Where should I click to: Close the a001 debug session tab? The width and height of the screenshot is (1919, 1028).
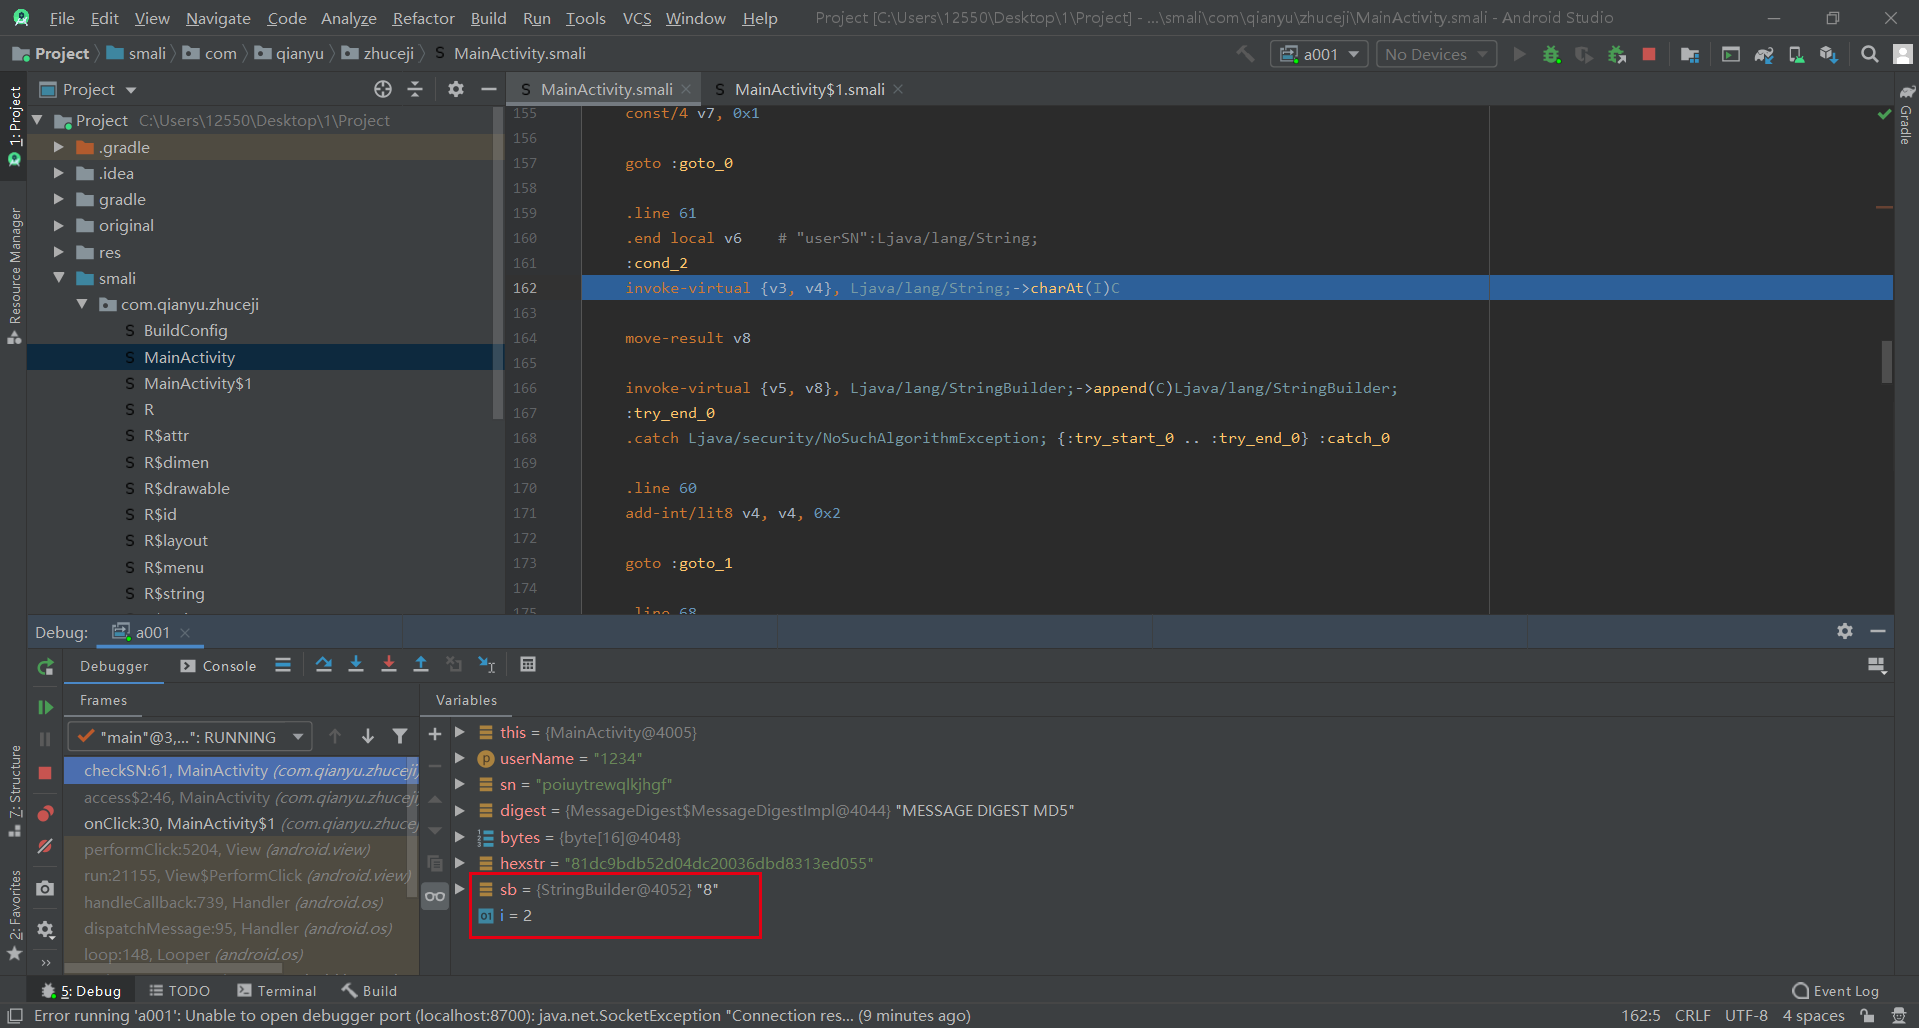(x=185, y=632)
